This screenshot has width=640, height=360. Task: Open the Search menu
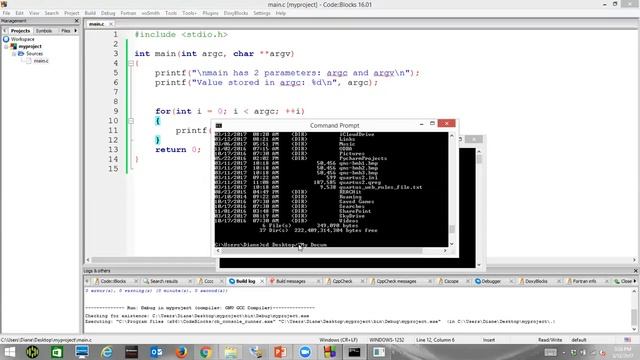click(51, 13)
